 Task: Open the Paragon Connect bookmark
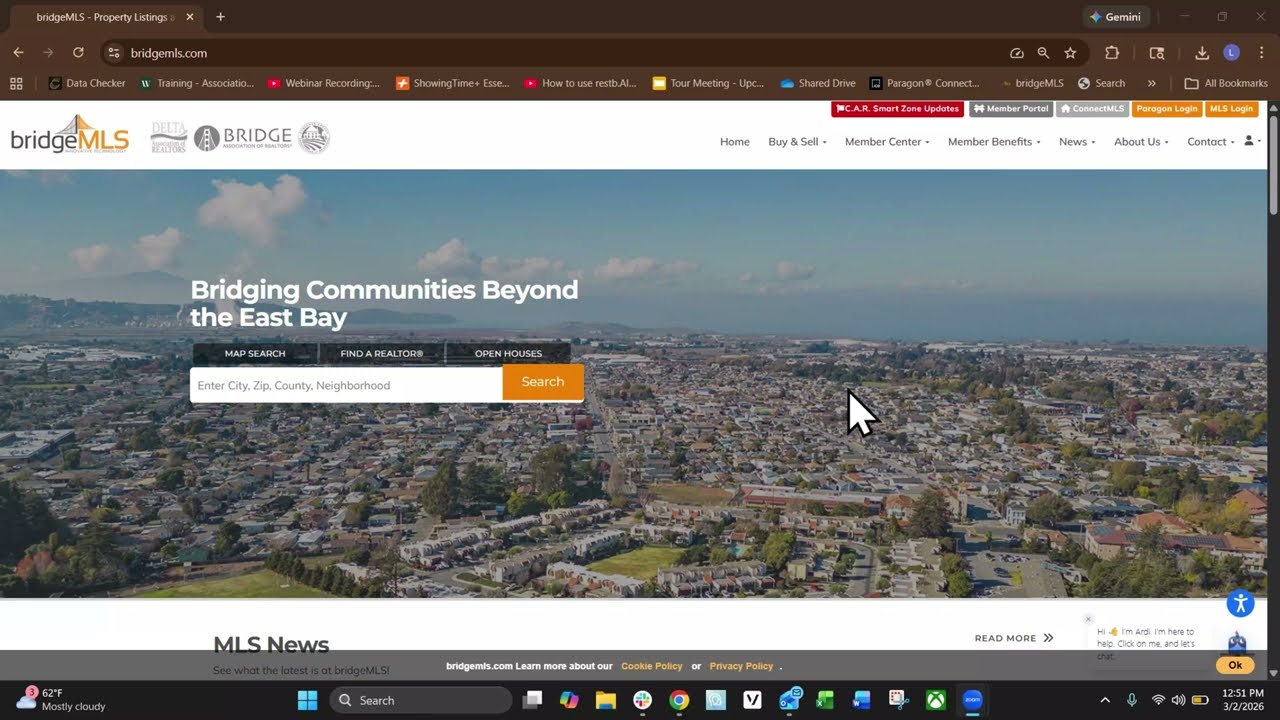[925, 83]
